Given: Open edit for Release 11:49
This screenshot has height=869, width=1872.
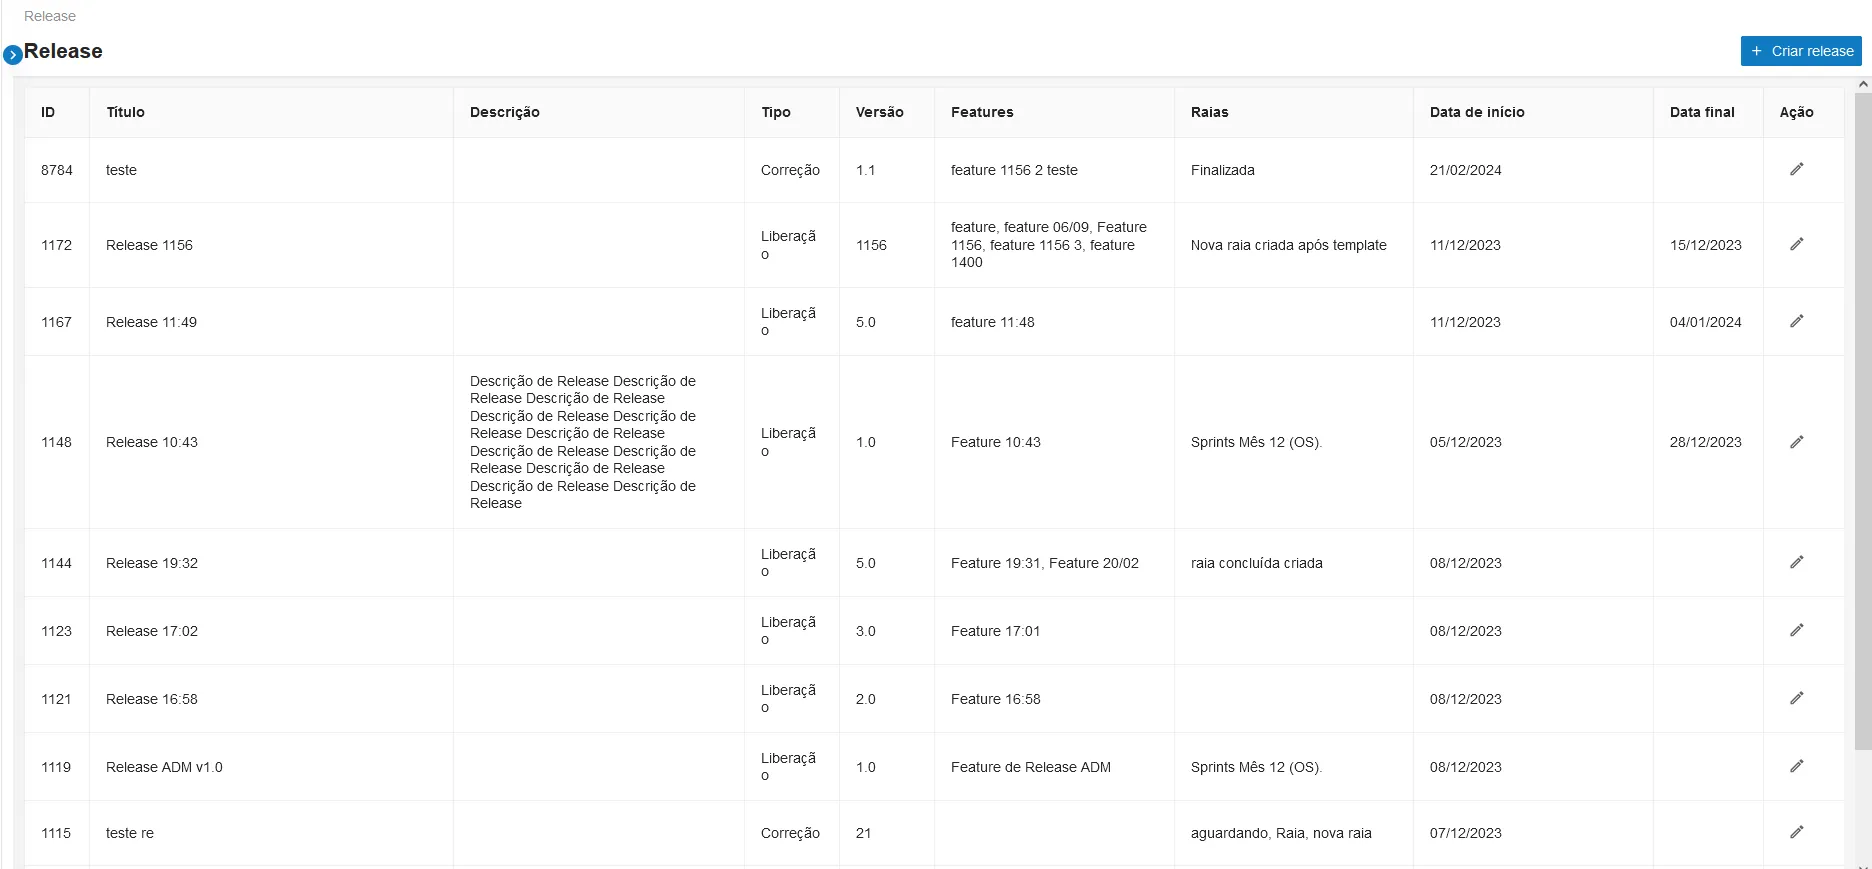Looking at the screenshot, I should 1796,321.
